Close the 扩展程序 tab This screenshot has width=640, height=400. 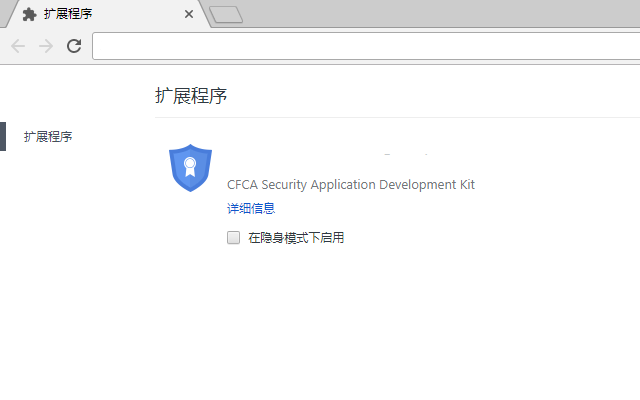(x=189, y=14)
